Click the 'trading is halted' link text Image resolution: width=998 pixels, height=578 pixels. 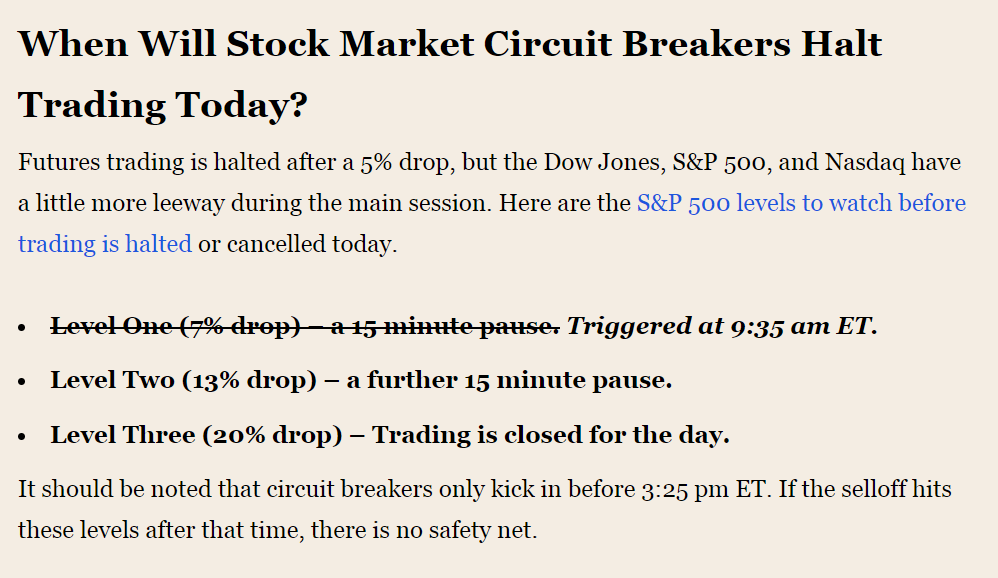[x=104, y=244]
